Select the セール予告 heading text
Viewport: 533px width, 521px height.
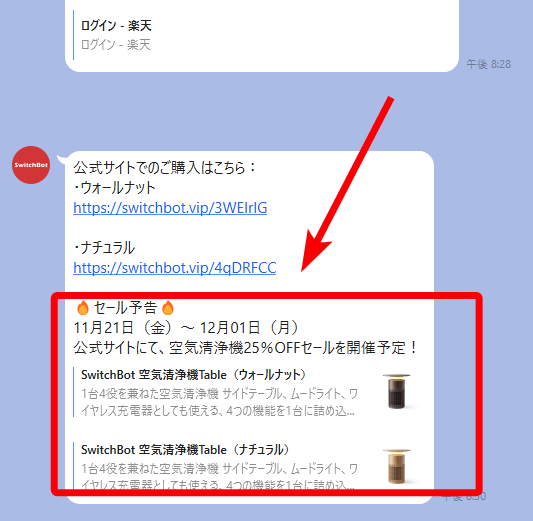pos(125,308)
